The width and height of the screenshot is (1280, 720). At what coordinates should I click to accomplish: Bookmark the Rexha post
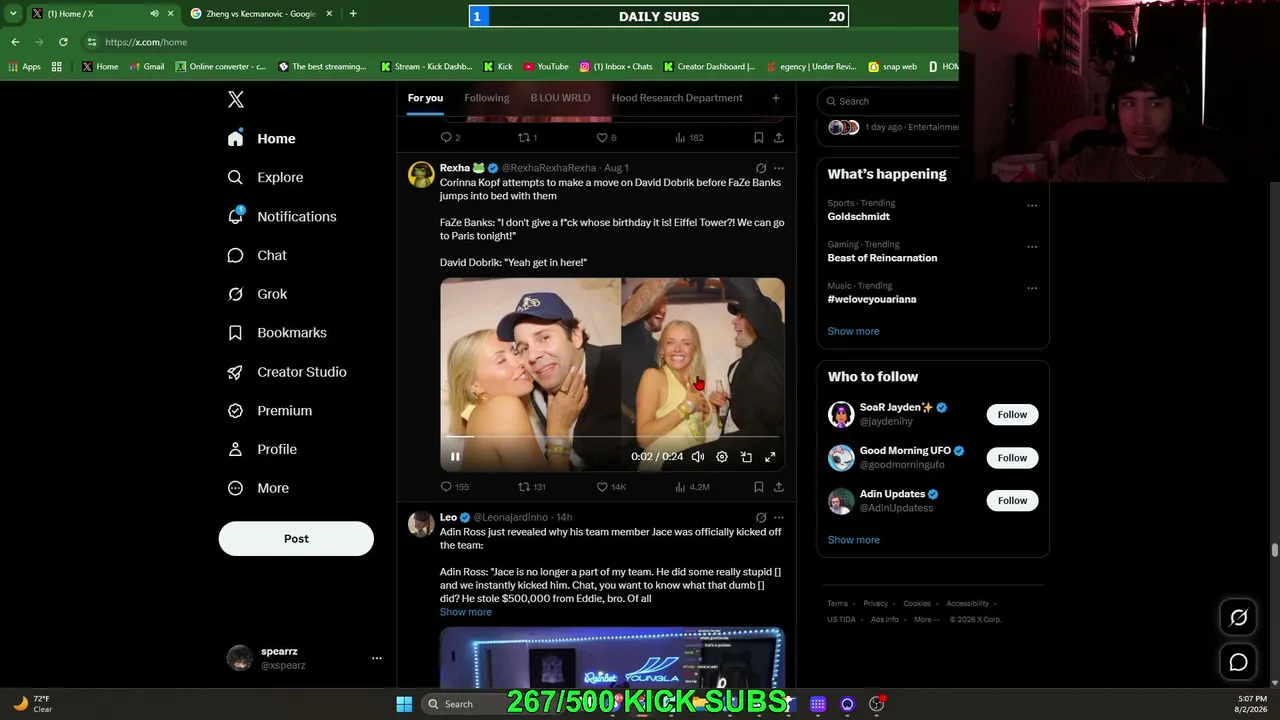(x=758, y=487)
